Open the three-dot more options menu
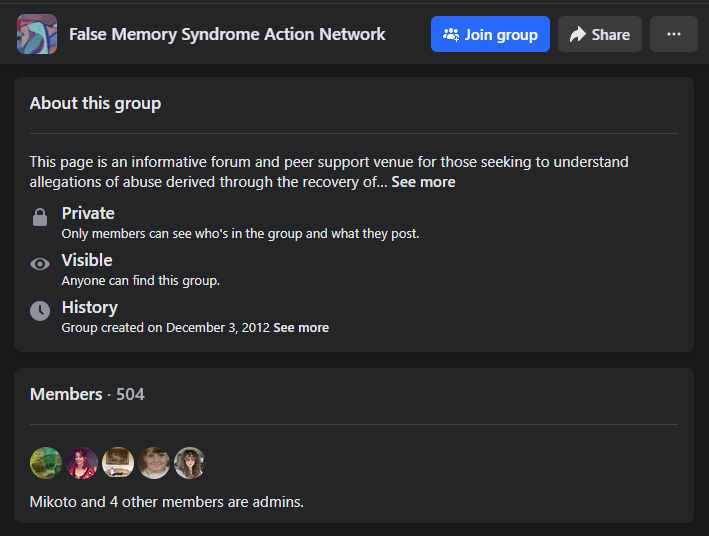The height and width of the screenshot is (536, 709). point(674,34)
